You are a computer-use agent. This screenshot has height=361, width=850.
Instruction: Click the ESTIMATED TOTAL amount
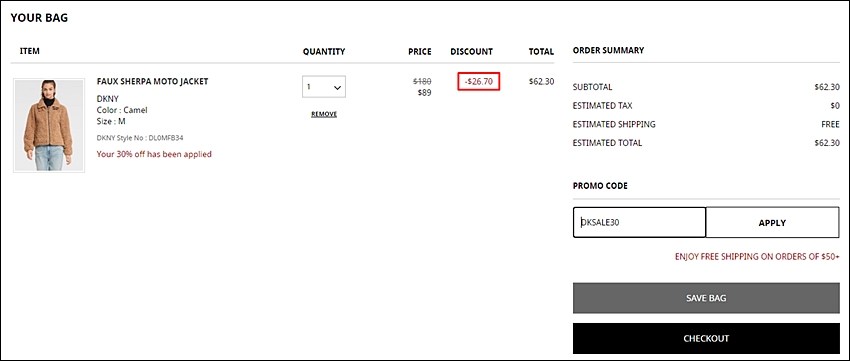pyautogui.click(x=827, y=143)
